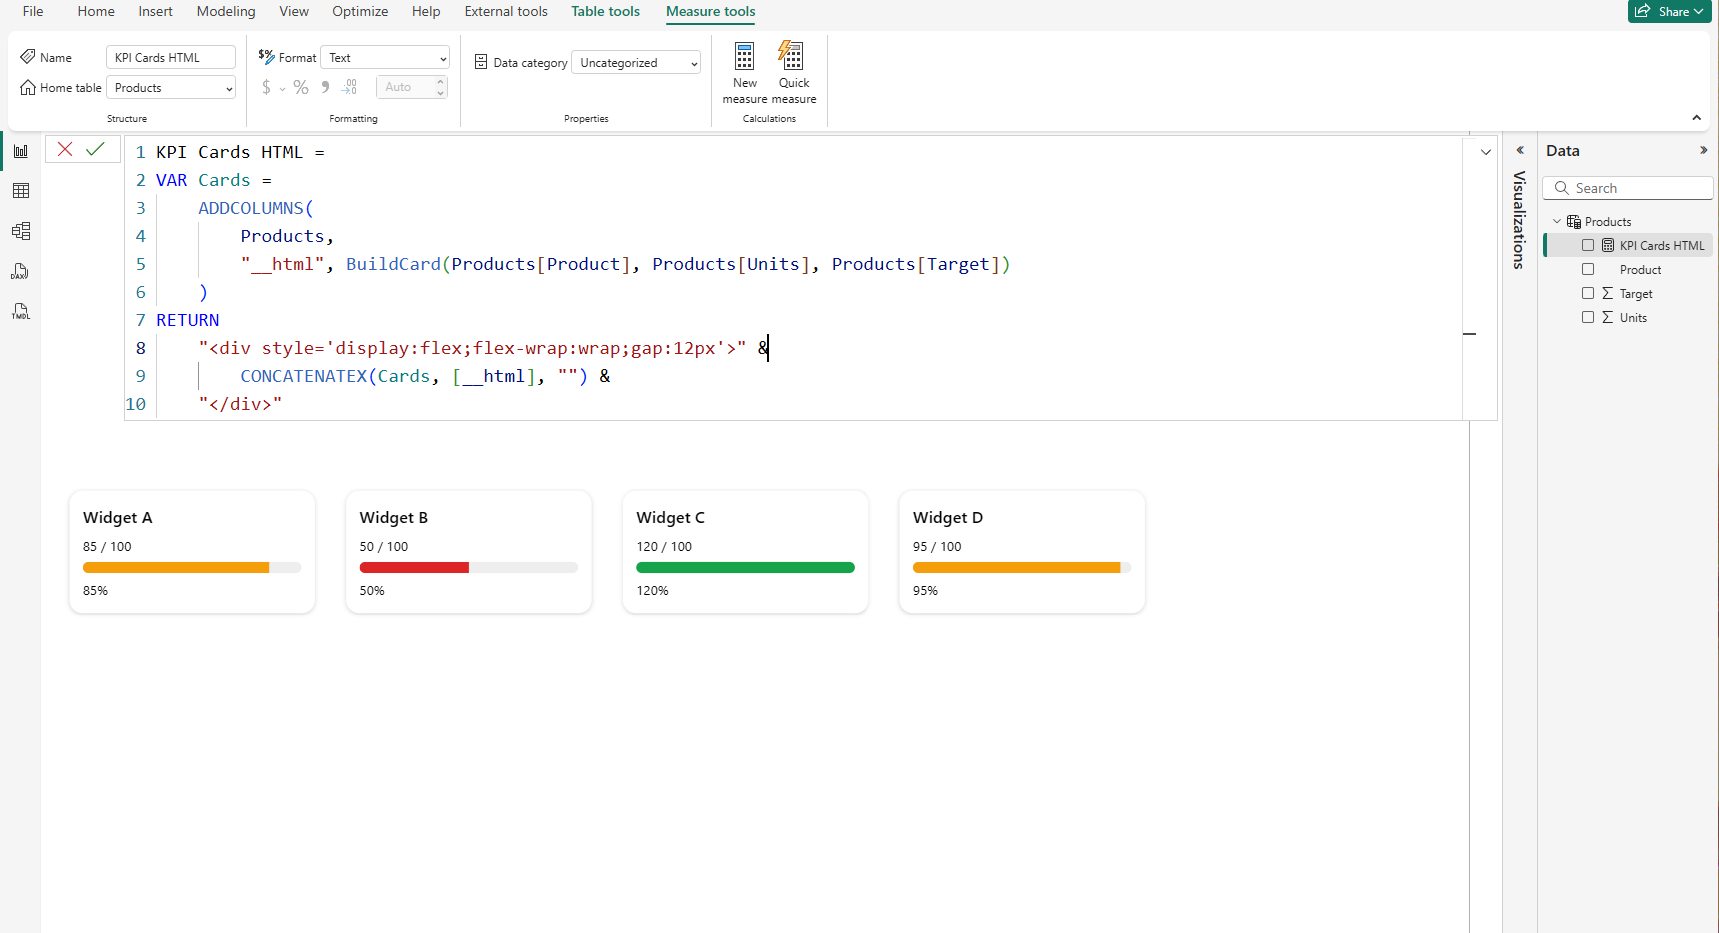Commit formula with green checkmark
1719x933 pixels.
95,149
